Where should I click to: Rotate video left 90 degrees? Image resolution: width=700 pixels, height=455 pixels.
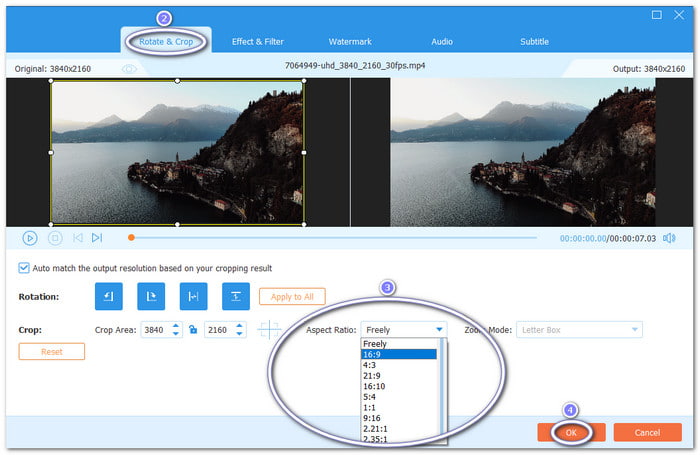pyautogui.click(x=108, y=296)
